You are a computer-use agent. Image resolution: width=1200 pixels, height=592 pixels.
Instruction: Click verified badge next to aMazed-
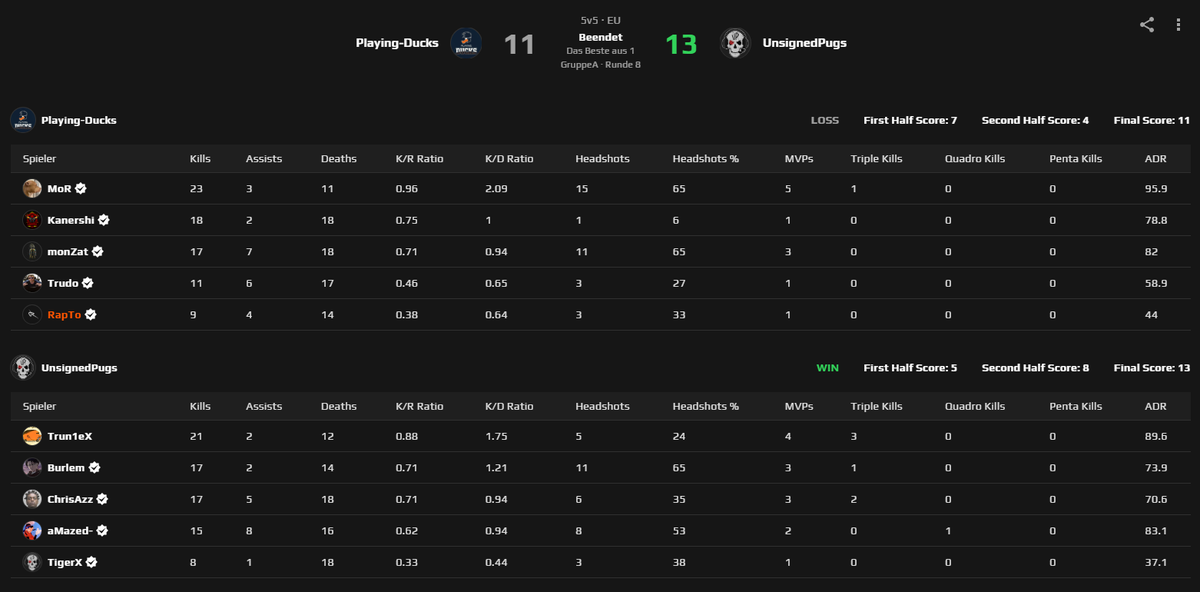click(102, 531)
